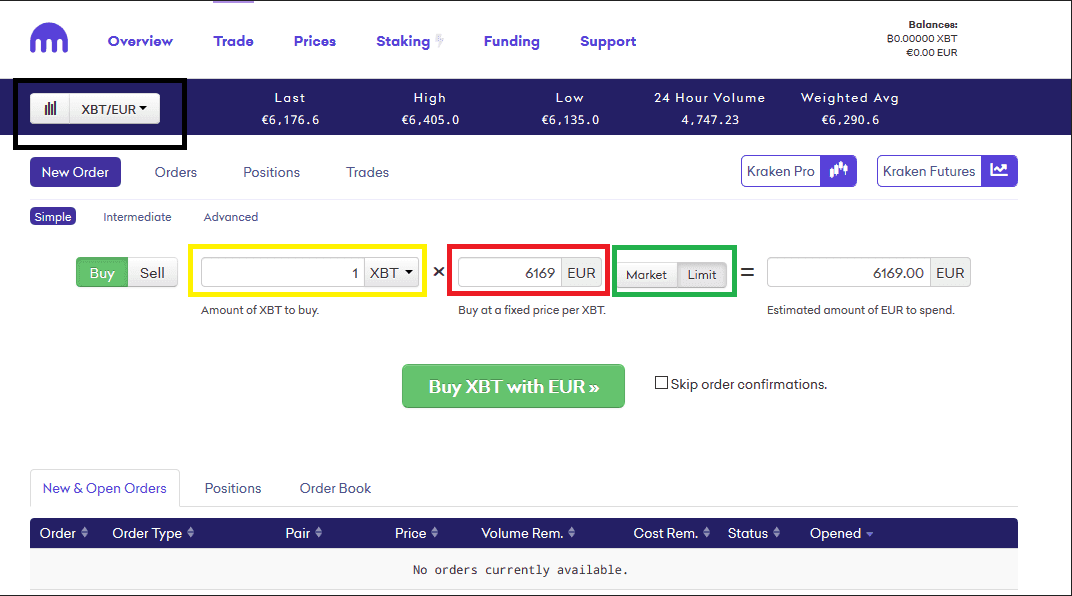The width and height of the screenshot is (1072, 596).
Task: Click the chart bars icon beside XBT/EUR
Action: (x=50, y=109)
